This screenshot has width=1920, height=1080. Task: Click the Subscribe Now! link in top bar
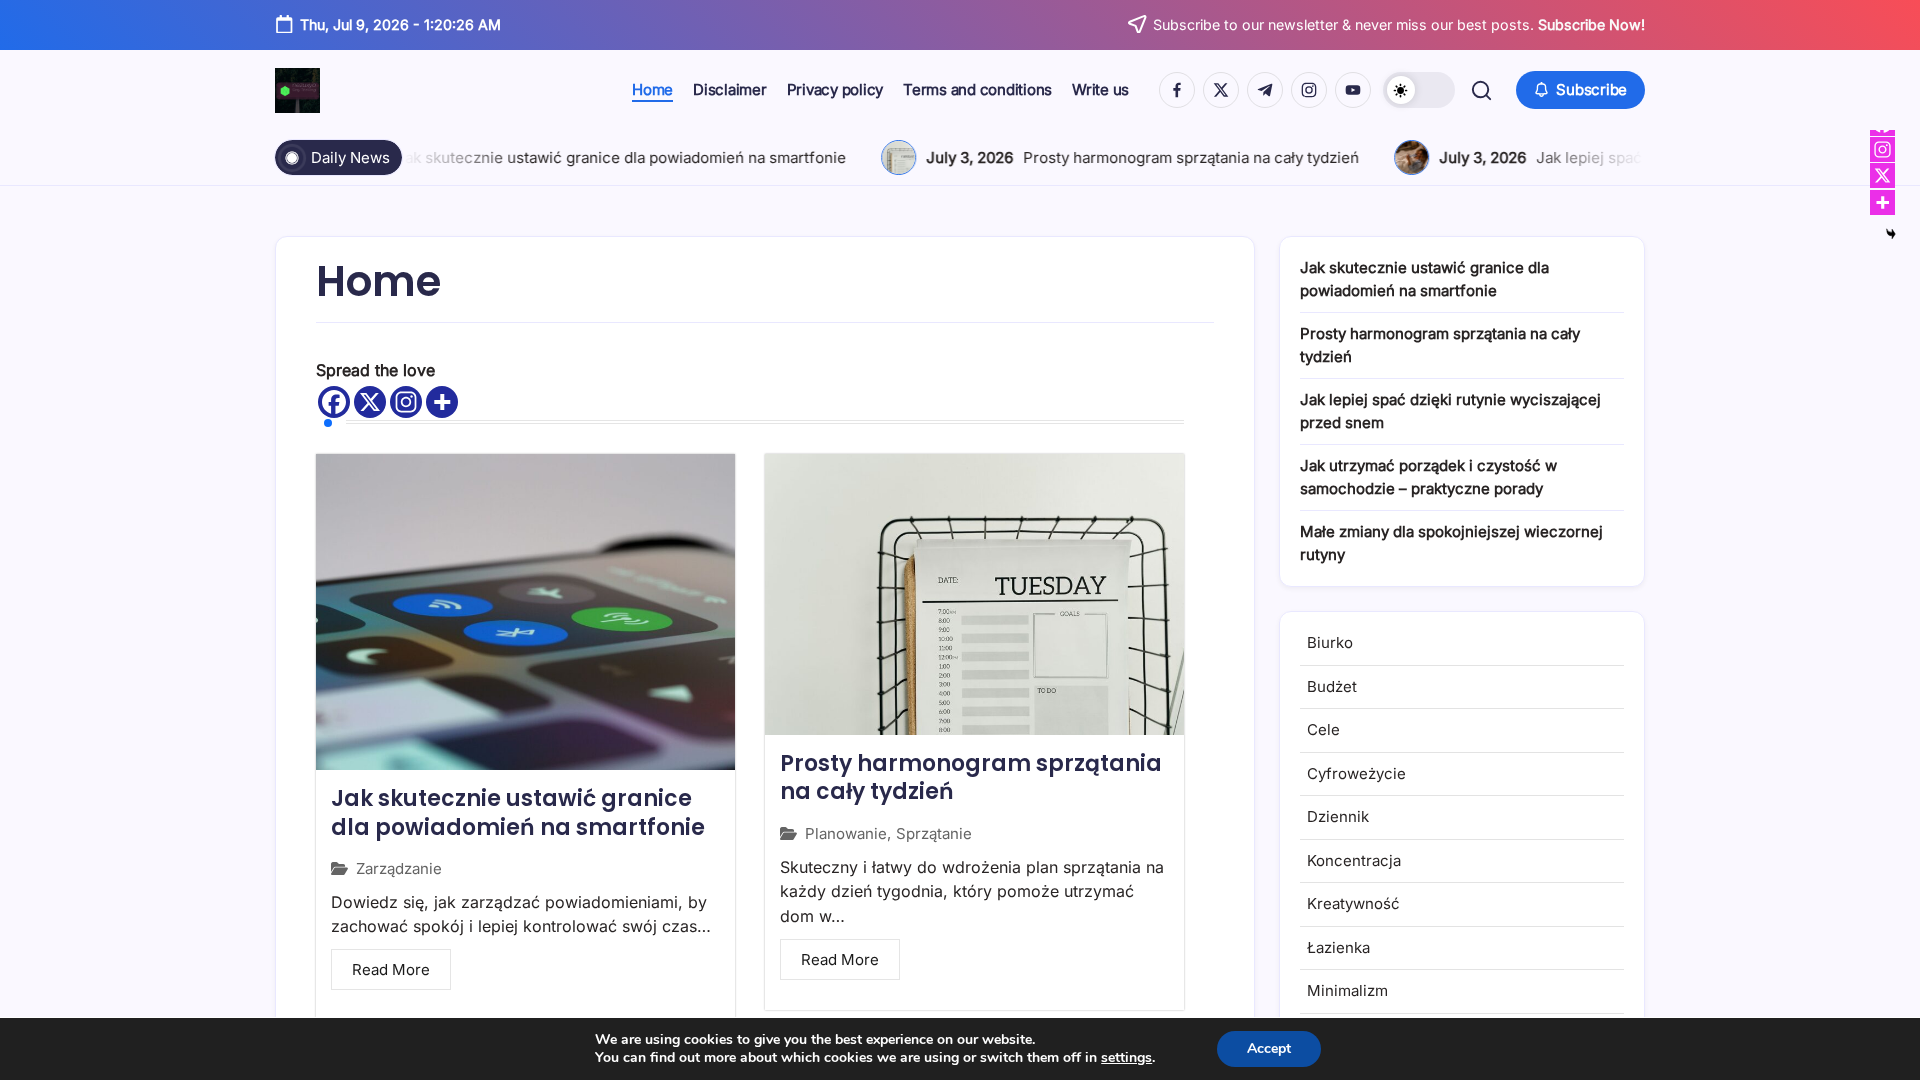coord(1591,25)
